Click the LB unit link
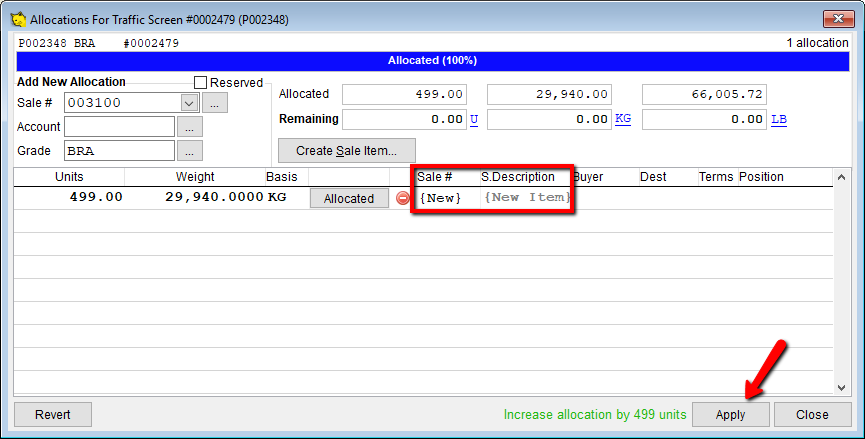The image size is (865, 439). 779,119
